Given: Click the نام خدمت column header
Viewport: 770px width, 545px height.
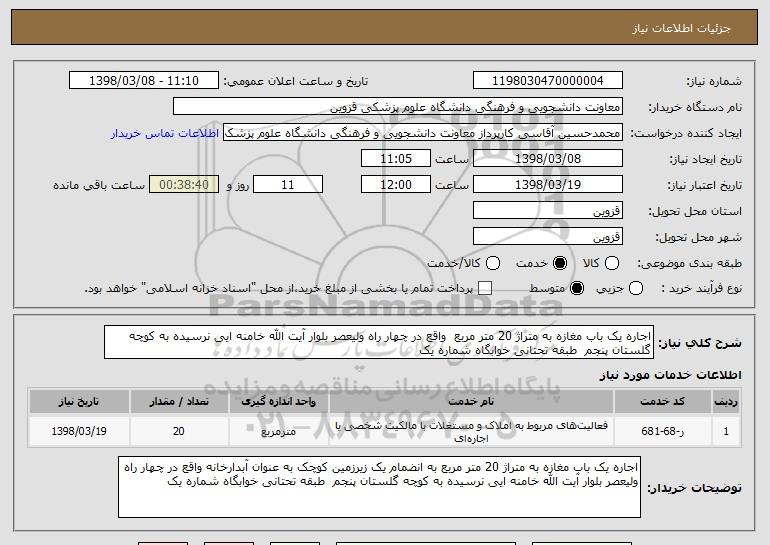Looking at the screenshot, I should point(471,402).
